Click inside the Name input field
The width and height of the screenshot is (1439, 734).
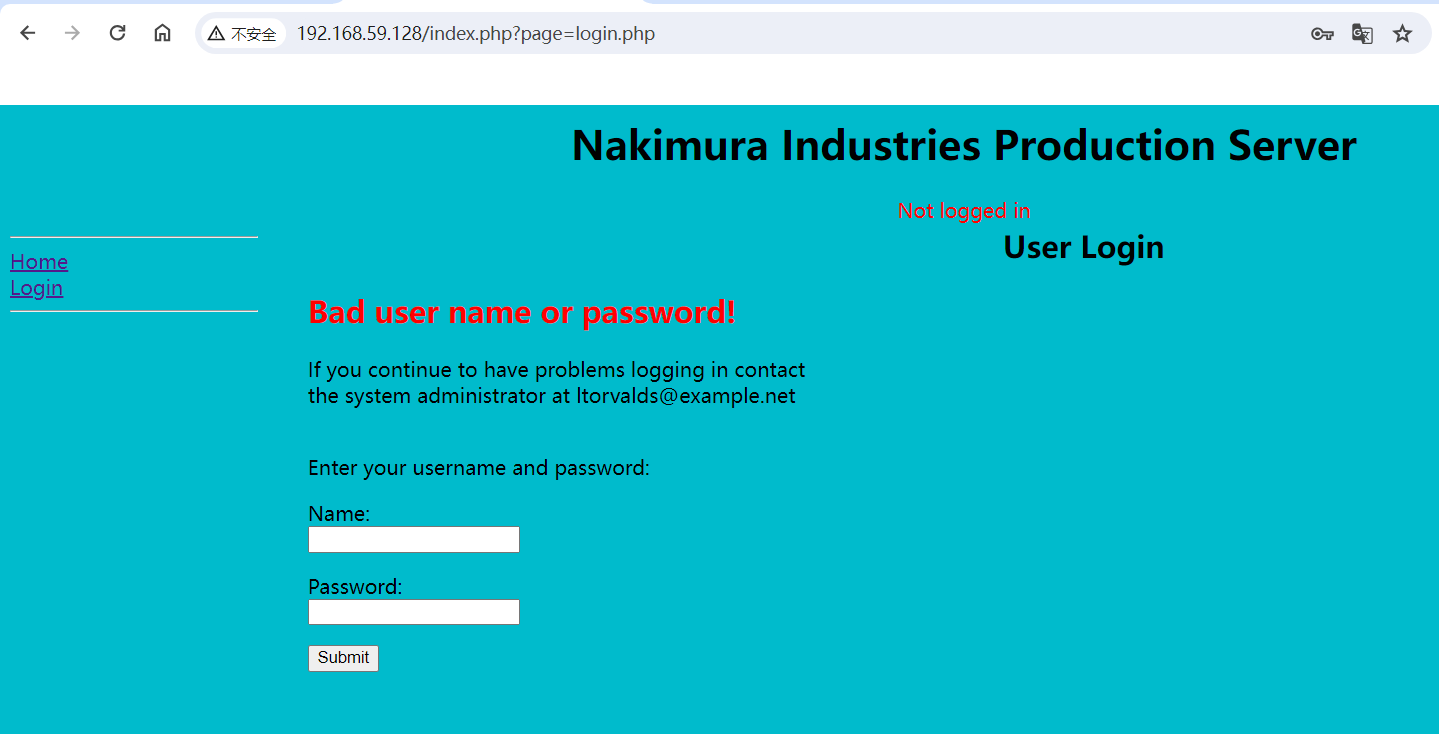(x=413, y=539)
